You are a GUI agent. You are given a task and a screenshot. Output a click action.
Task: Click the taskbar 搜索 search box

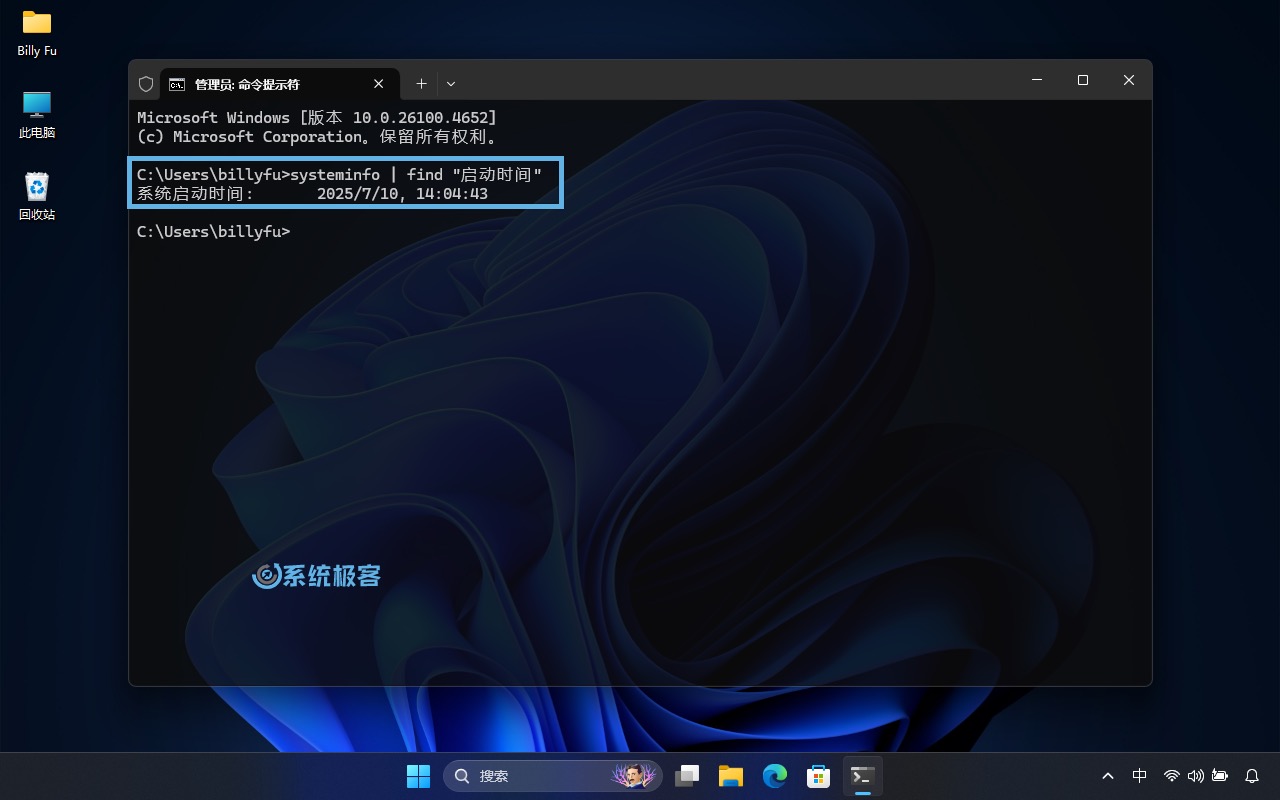coord(553,776)
